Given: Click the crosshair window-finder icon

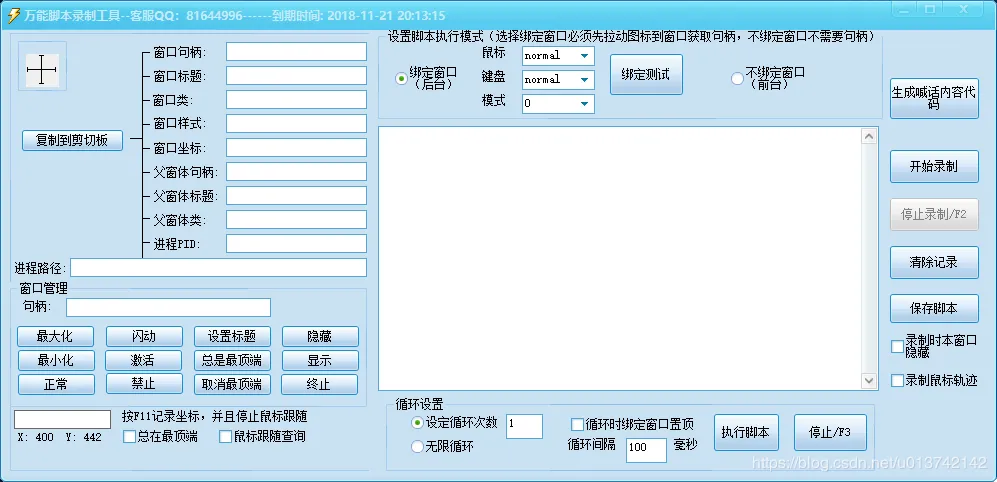Looking at the screenshot, I should [42, 70].
